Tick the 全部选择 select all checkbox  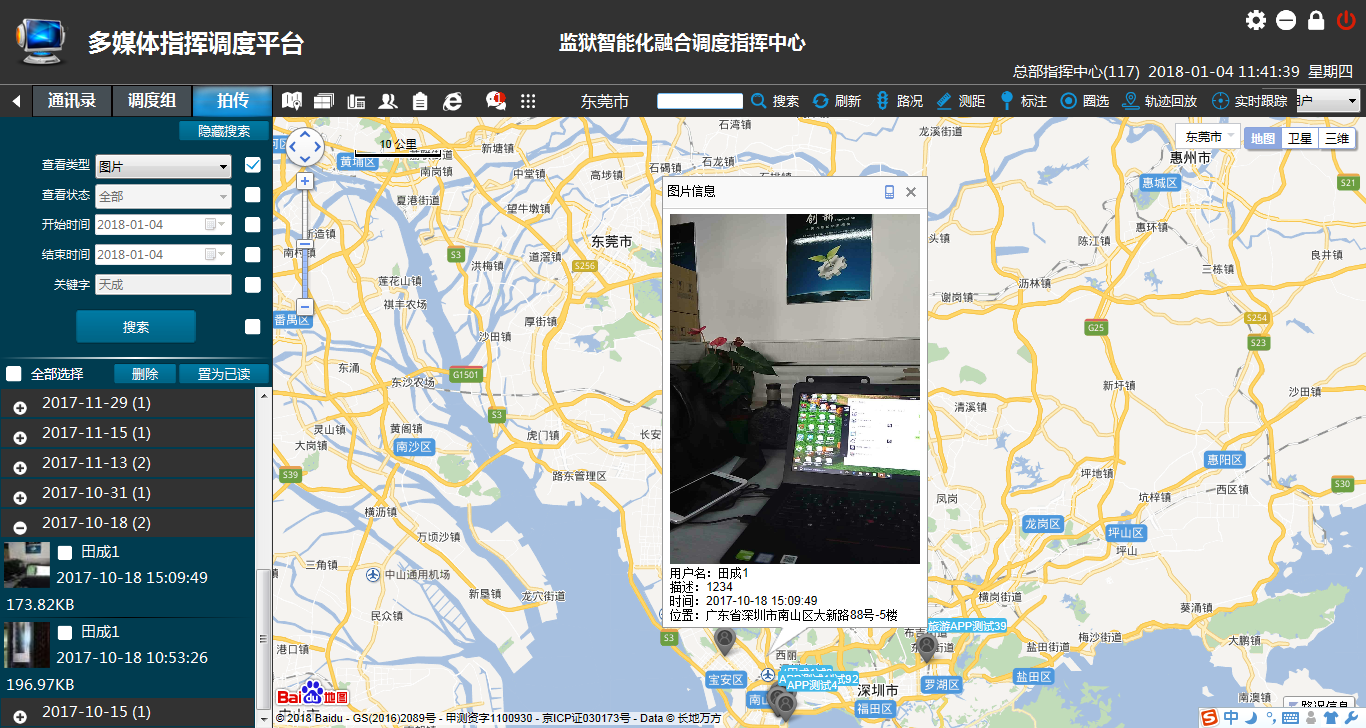point(14,374)
